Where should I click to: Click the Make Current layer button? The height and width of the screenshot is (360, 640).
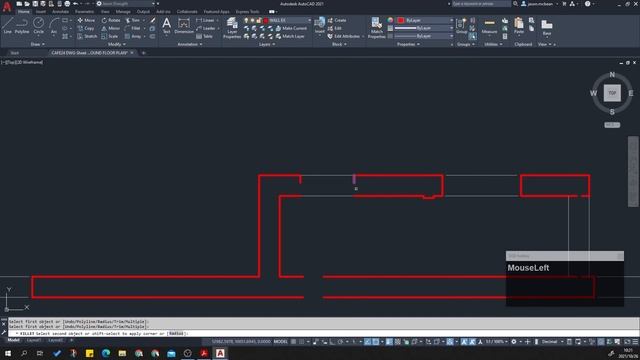point(291,28)
